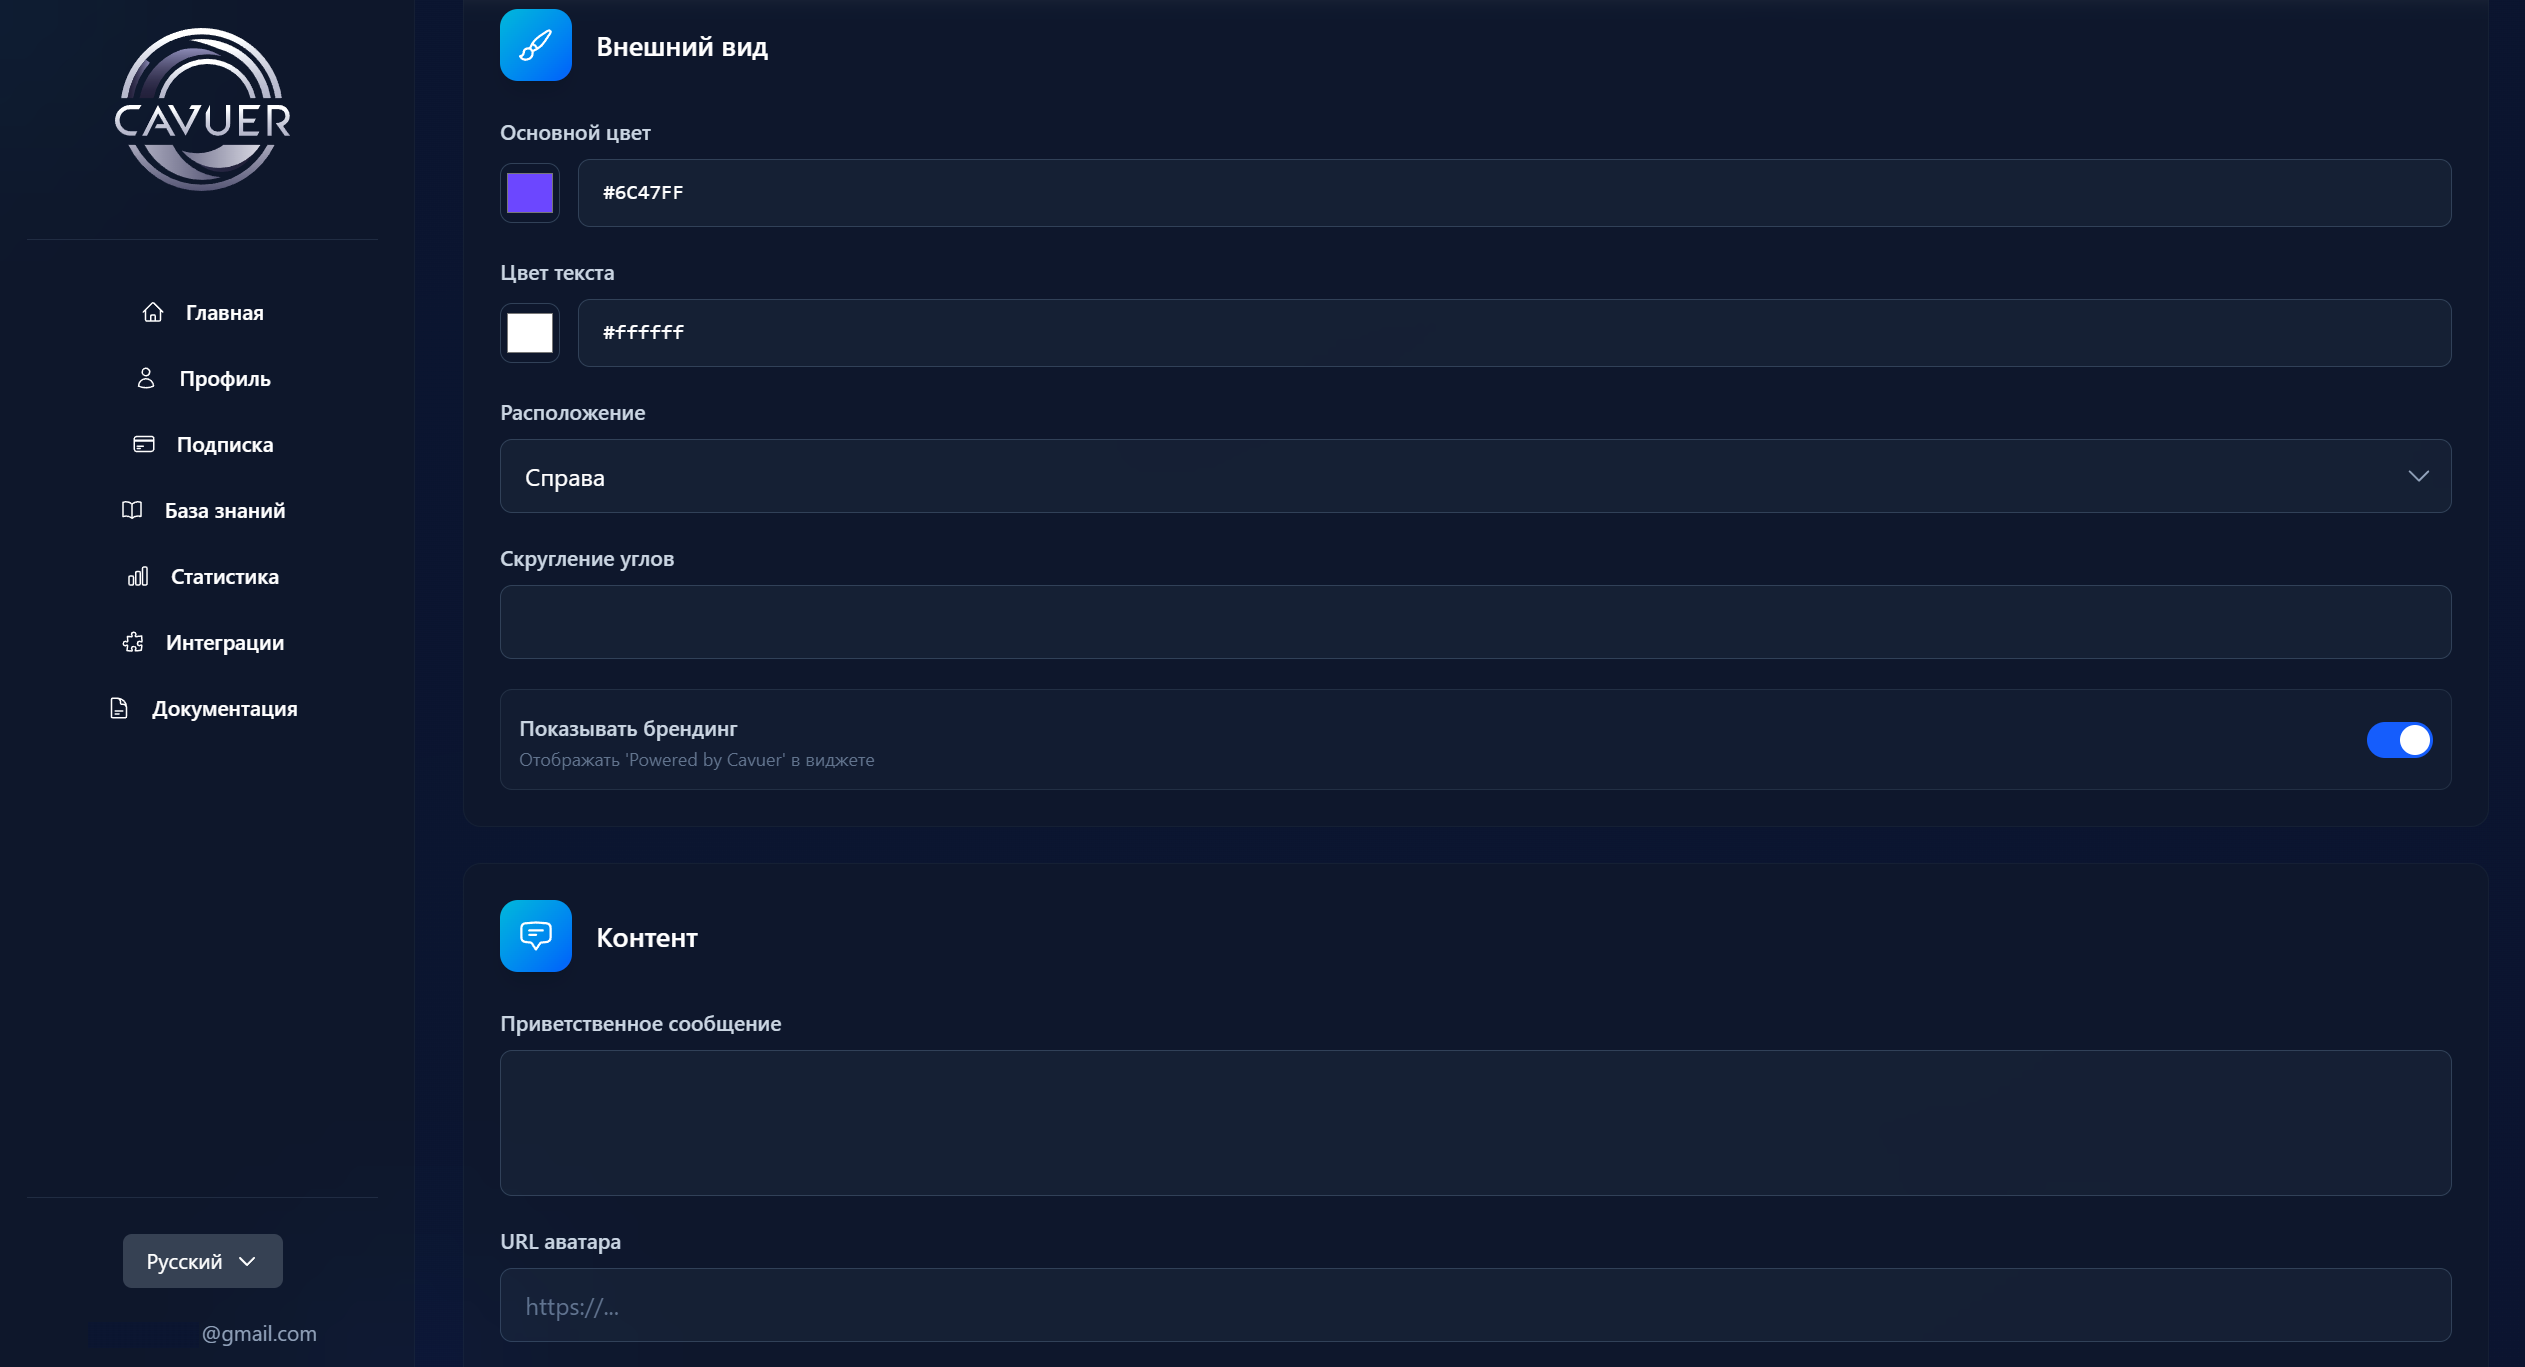Click the purple Основной цвет swatch
This screenshot has width=2525, height=1367.
coord(530,193)
